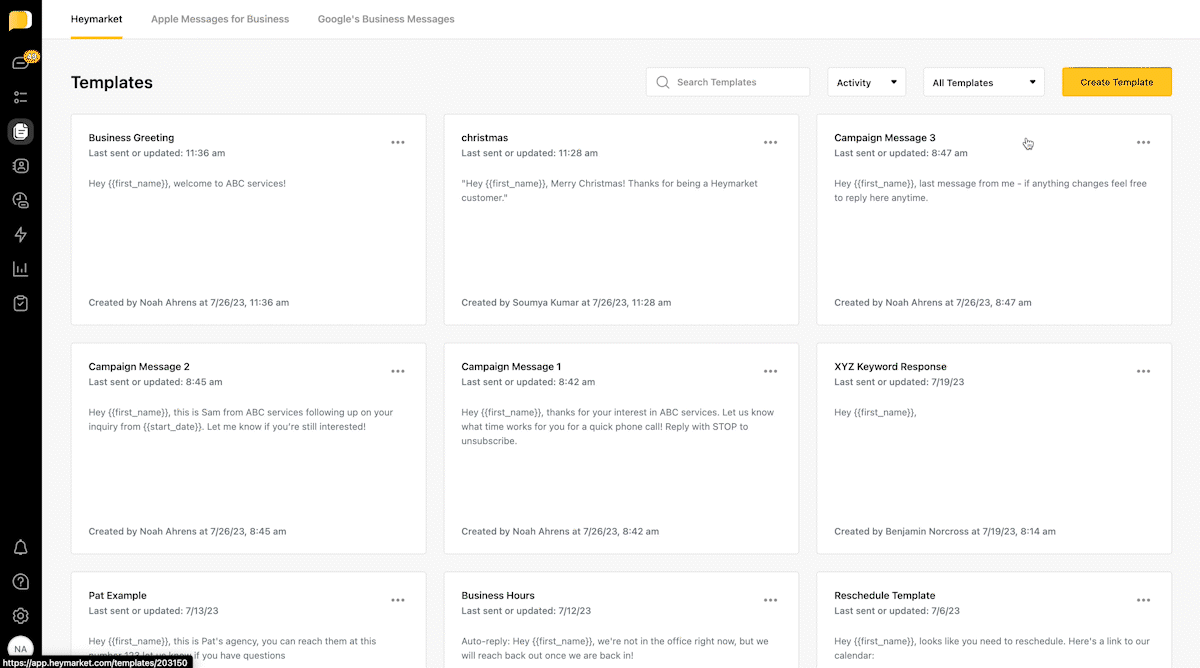Open the Chats icon in the sidebar
This screenshot has height=668, width=1200.
(x=20, y=60)
